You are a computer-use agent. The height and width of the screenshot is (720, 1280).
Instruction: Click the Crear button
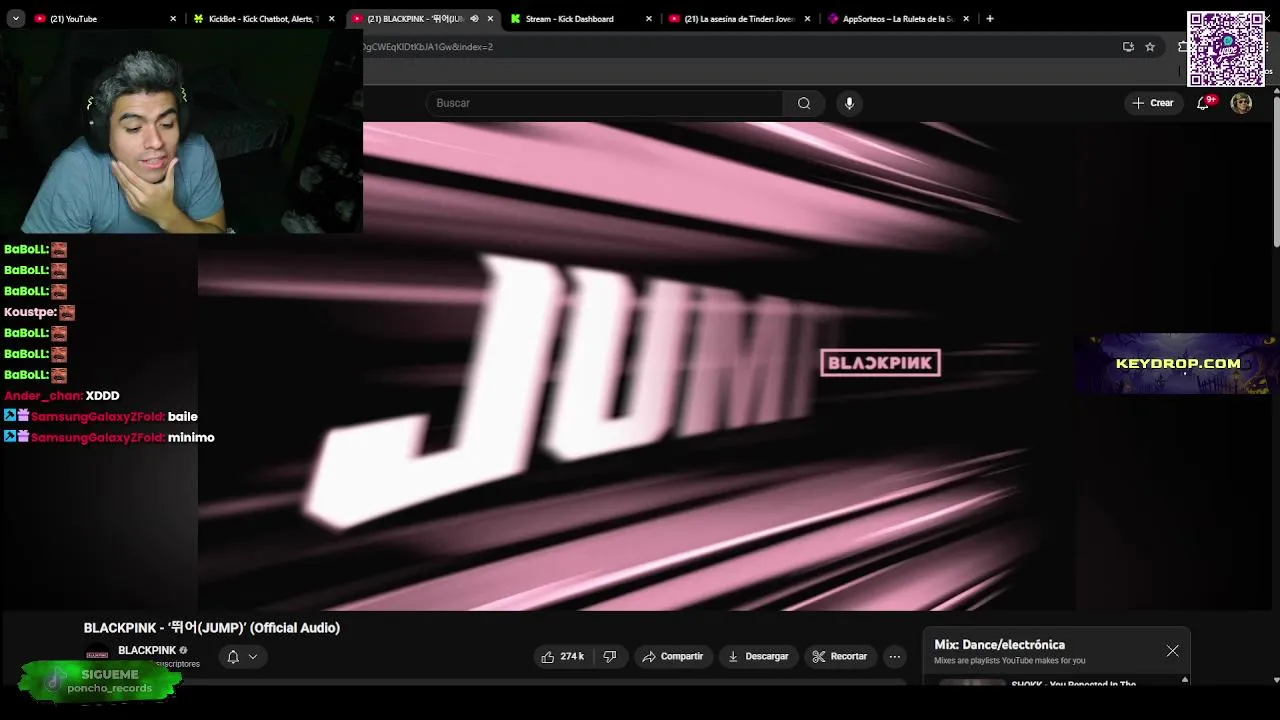[1152, 103]
